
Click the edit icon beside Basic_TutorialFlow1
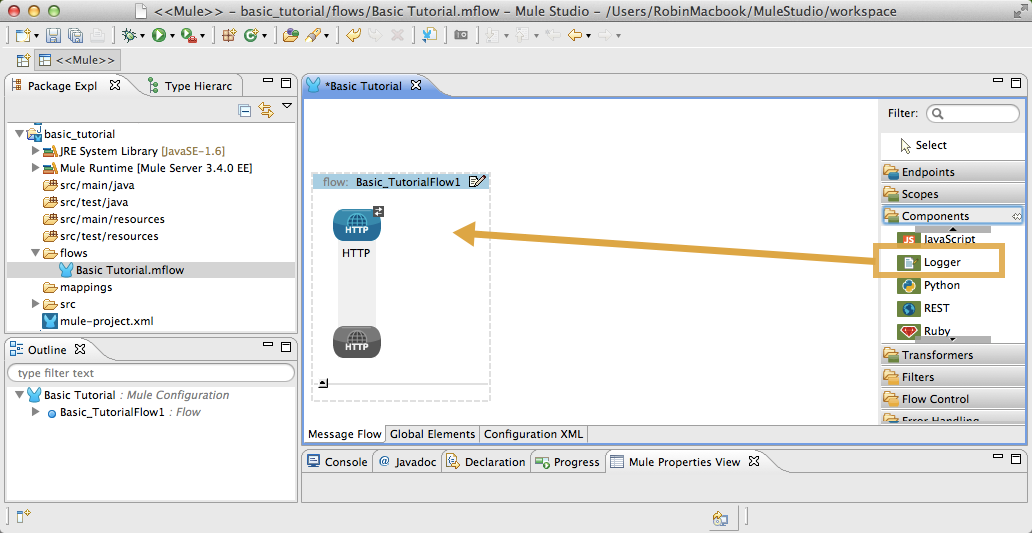(477, 182)
